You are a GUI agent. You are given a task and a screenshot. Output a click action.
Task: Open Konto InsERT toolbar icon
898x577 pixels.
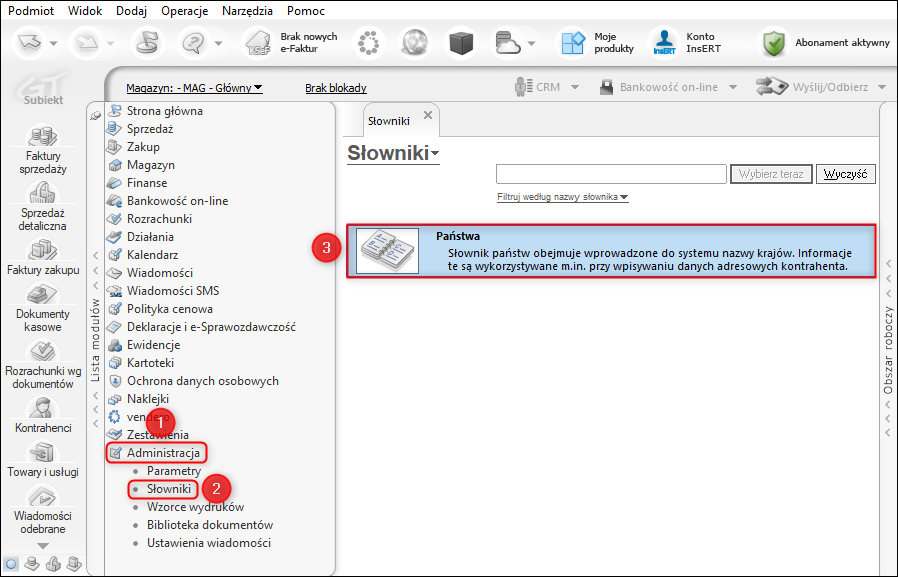coord(664,43)
